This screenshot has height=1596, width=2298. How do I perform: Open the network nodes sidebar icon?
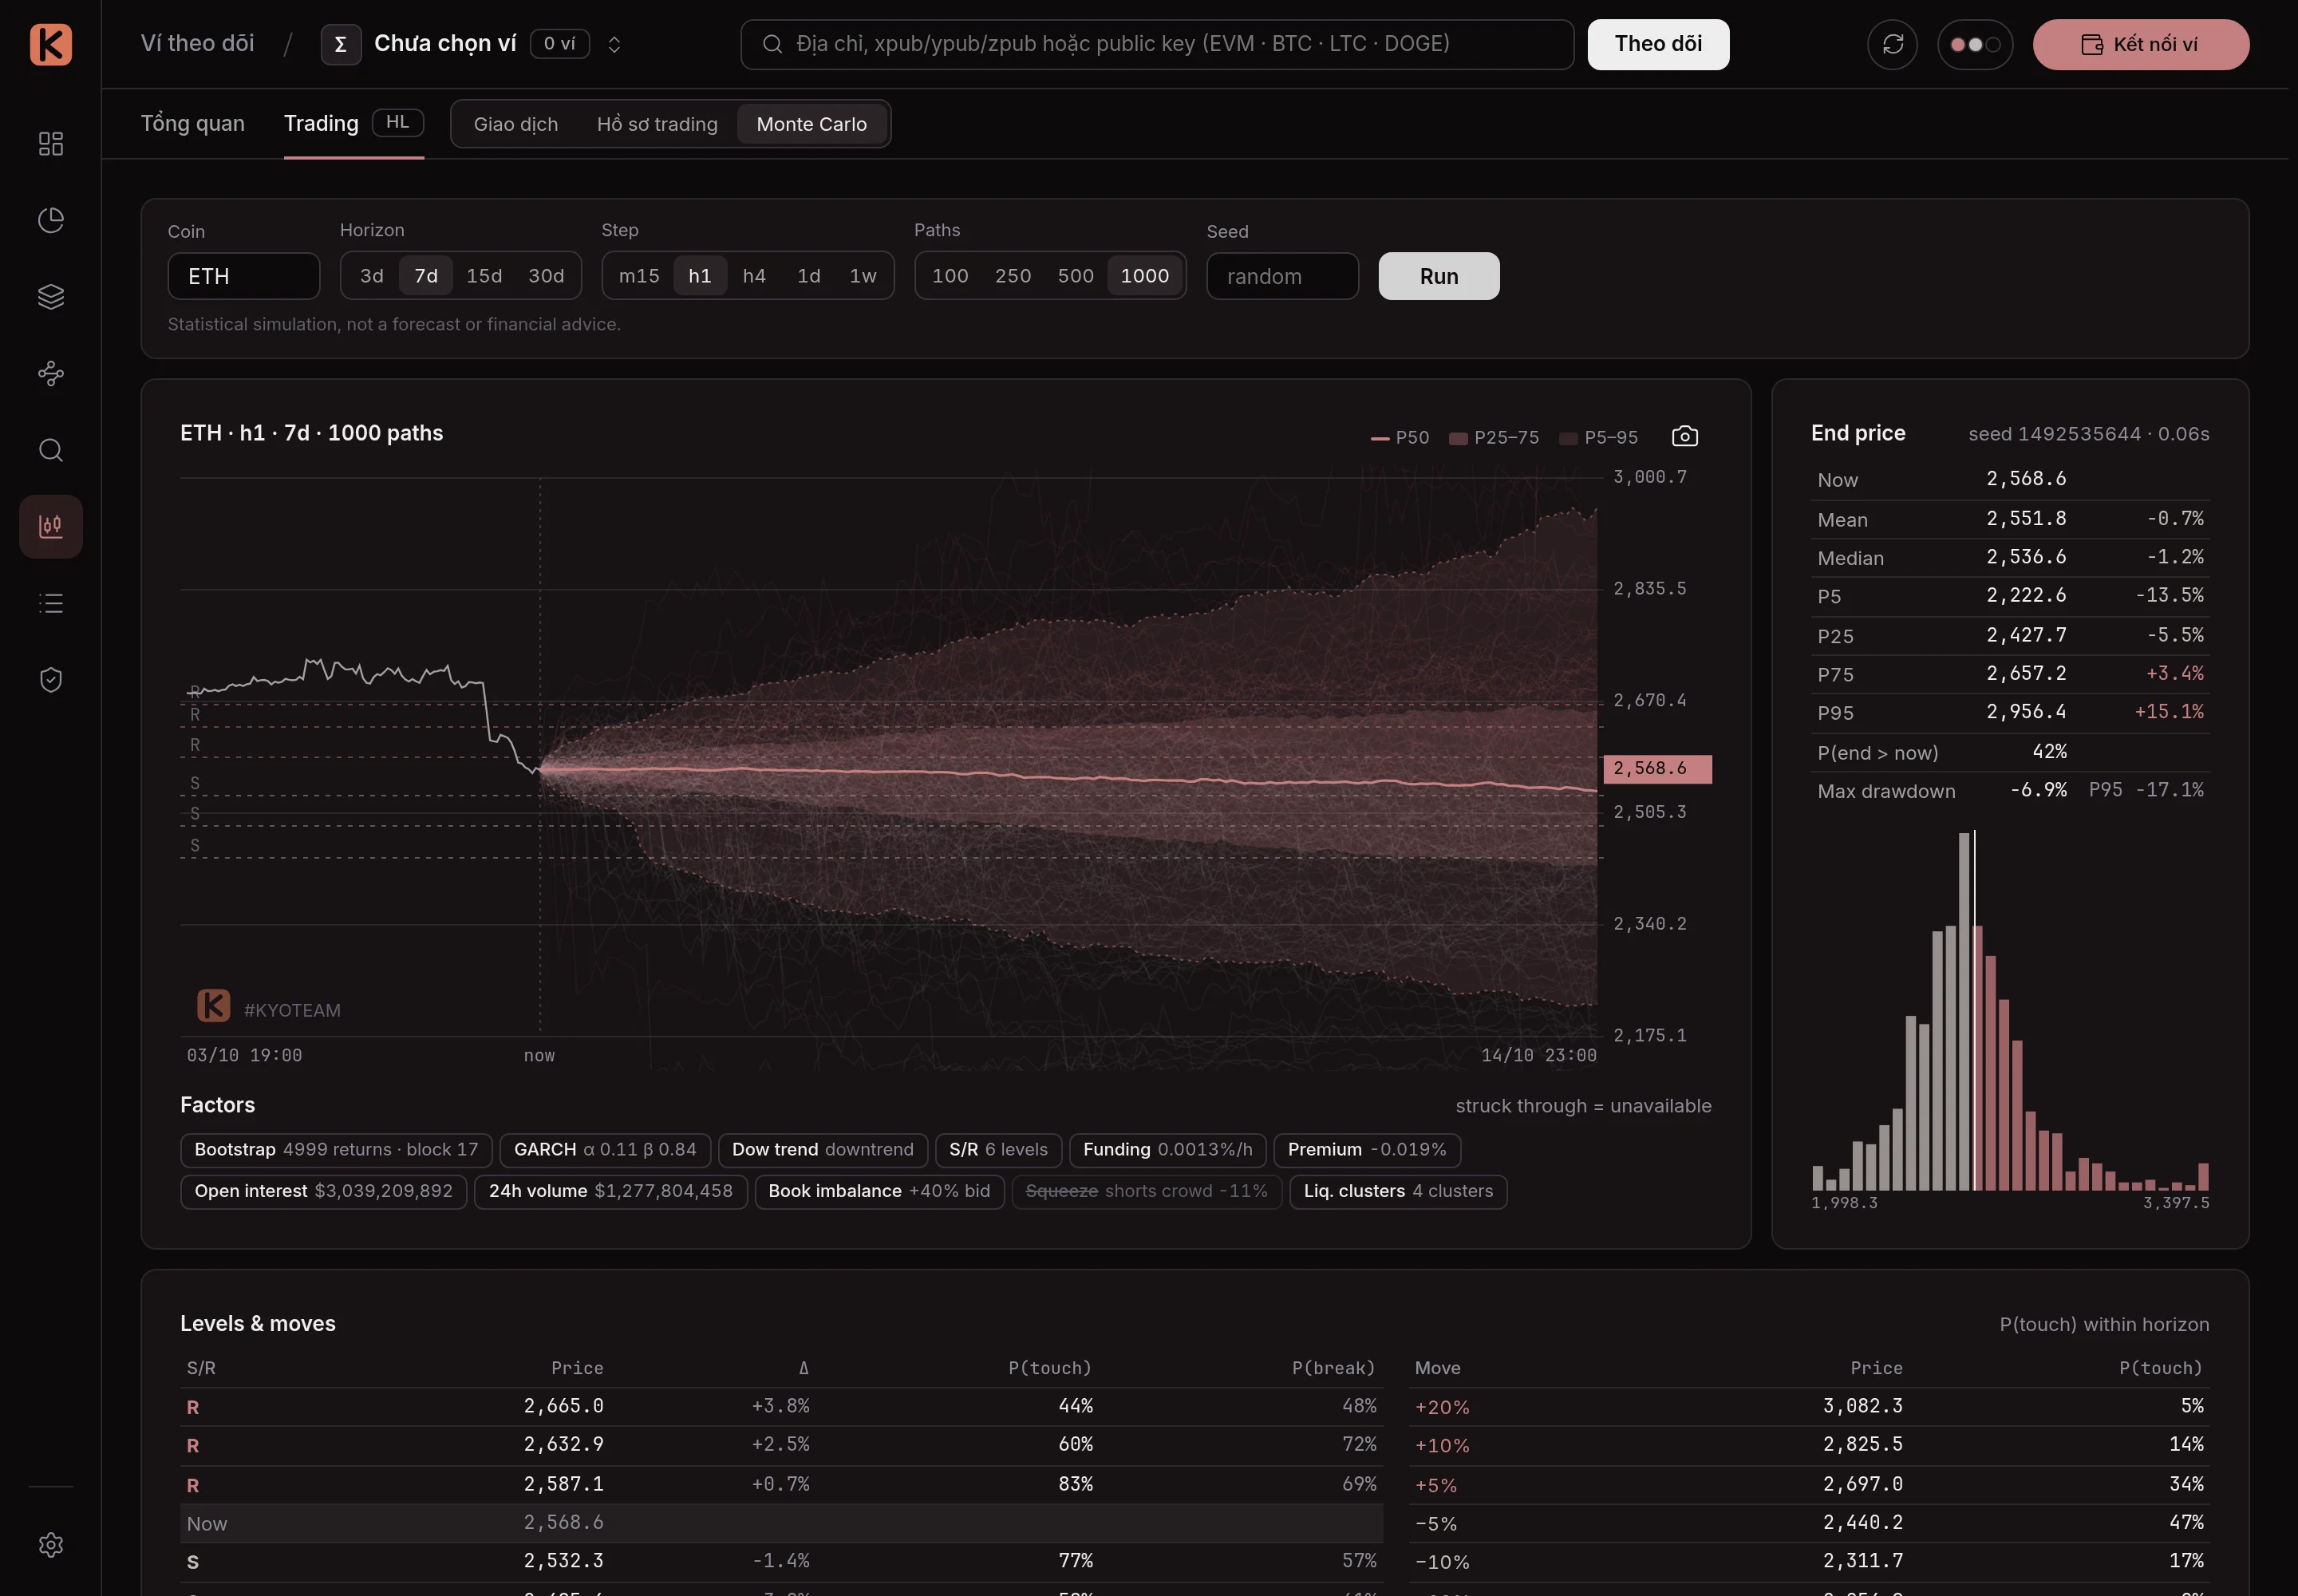50,373
